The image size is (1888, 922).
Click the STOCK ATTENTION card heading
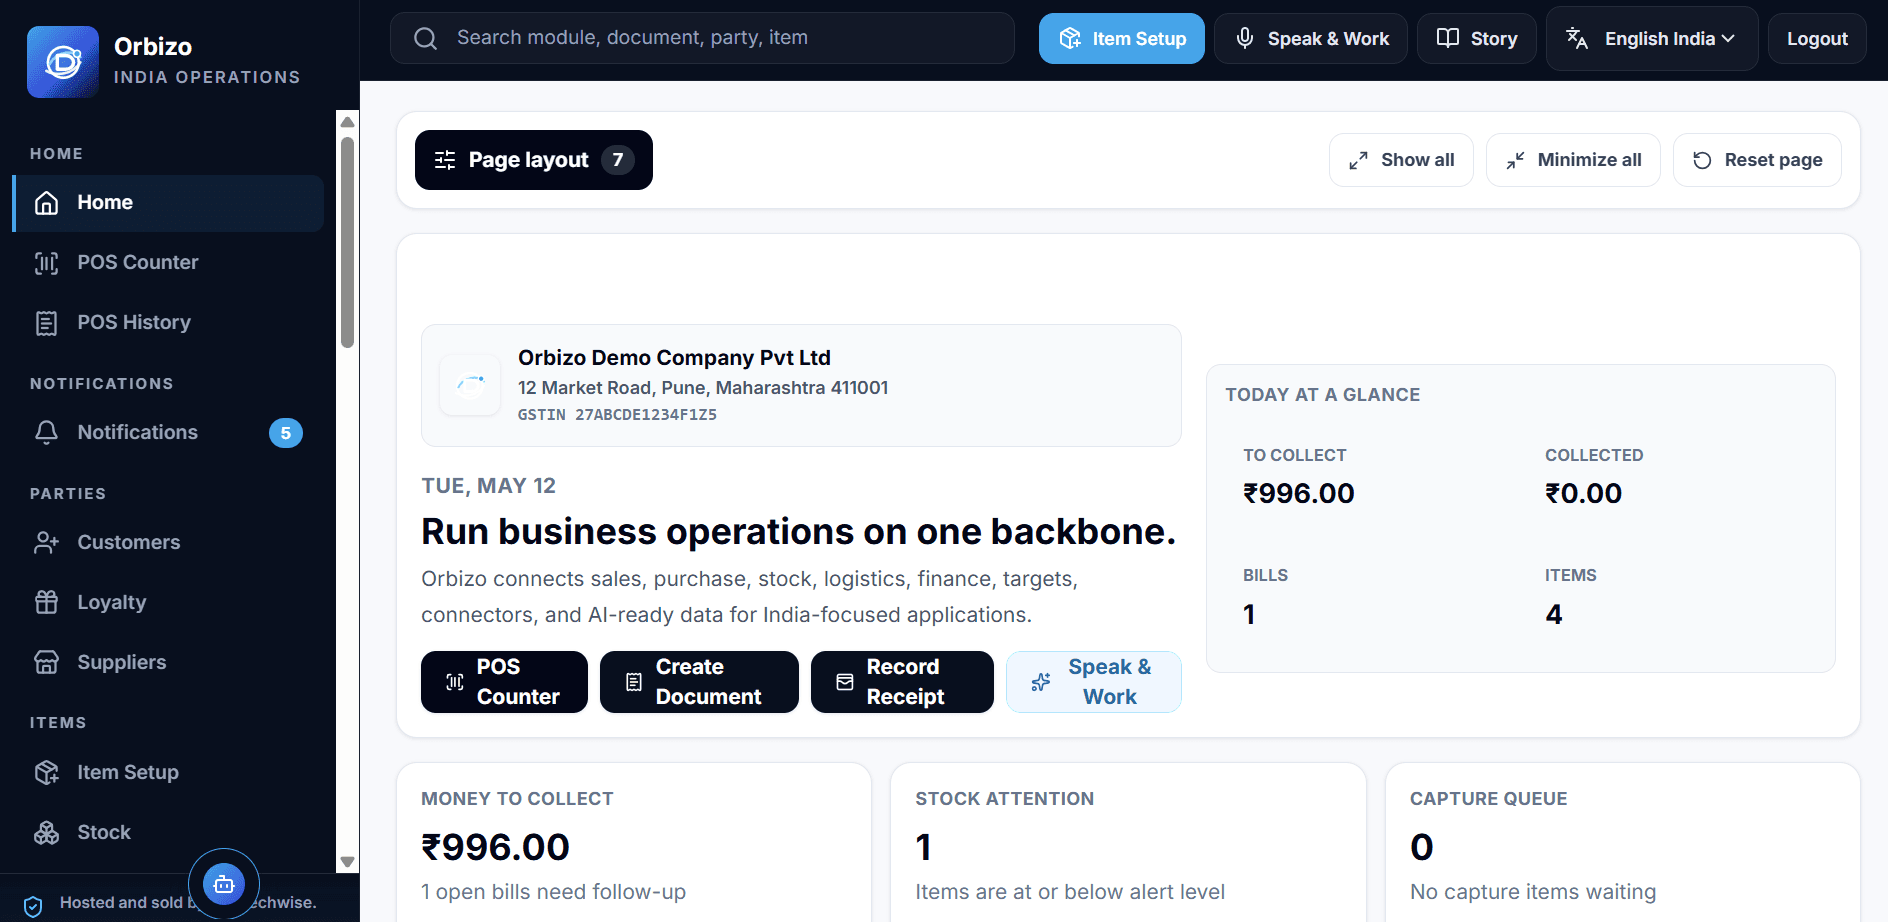pyautogui.click(x=1004, y=799)
